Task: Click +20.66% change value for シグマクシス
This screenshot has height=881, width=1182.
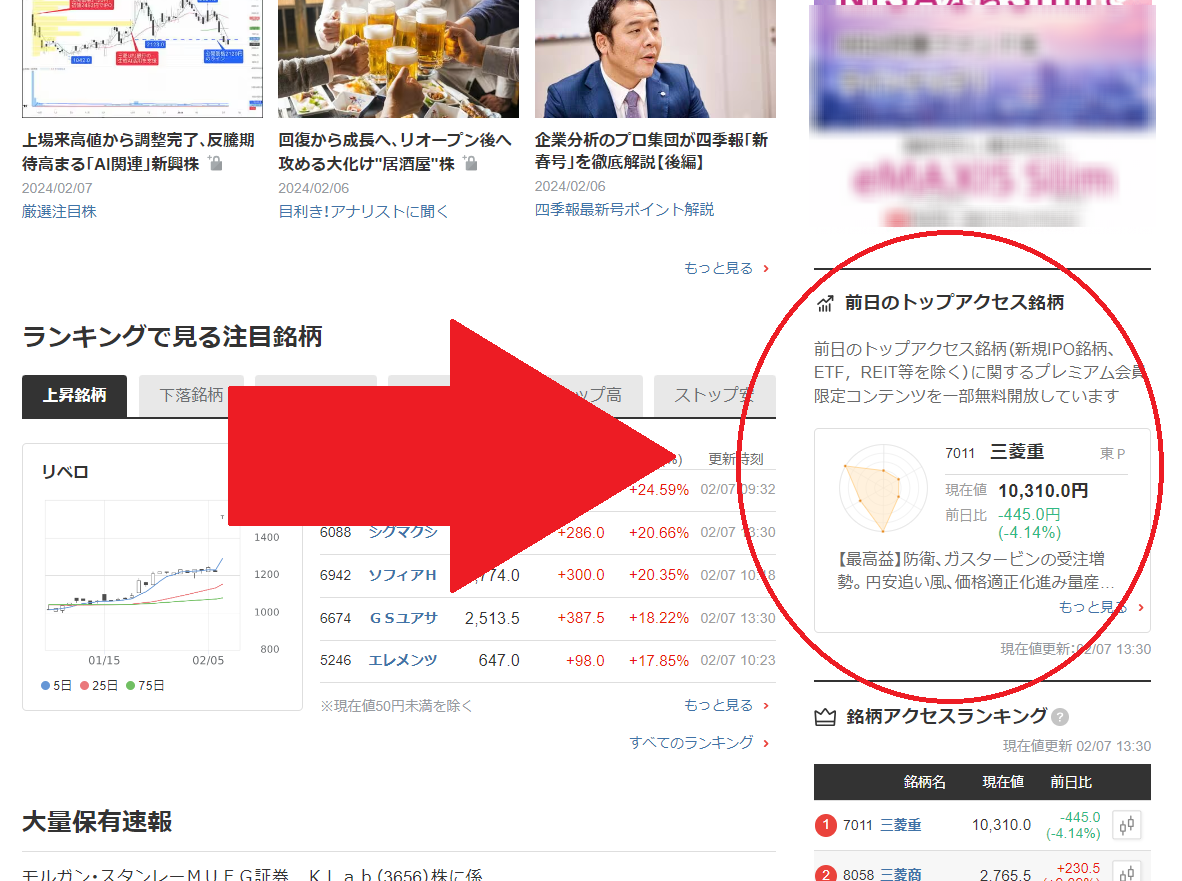Action: coord(659,533)
